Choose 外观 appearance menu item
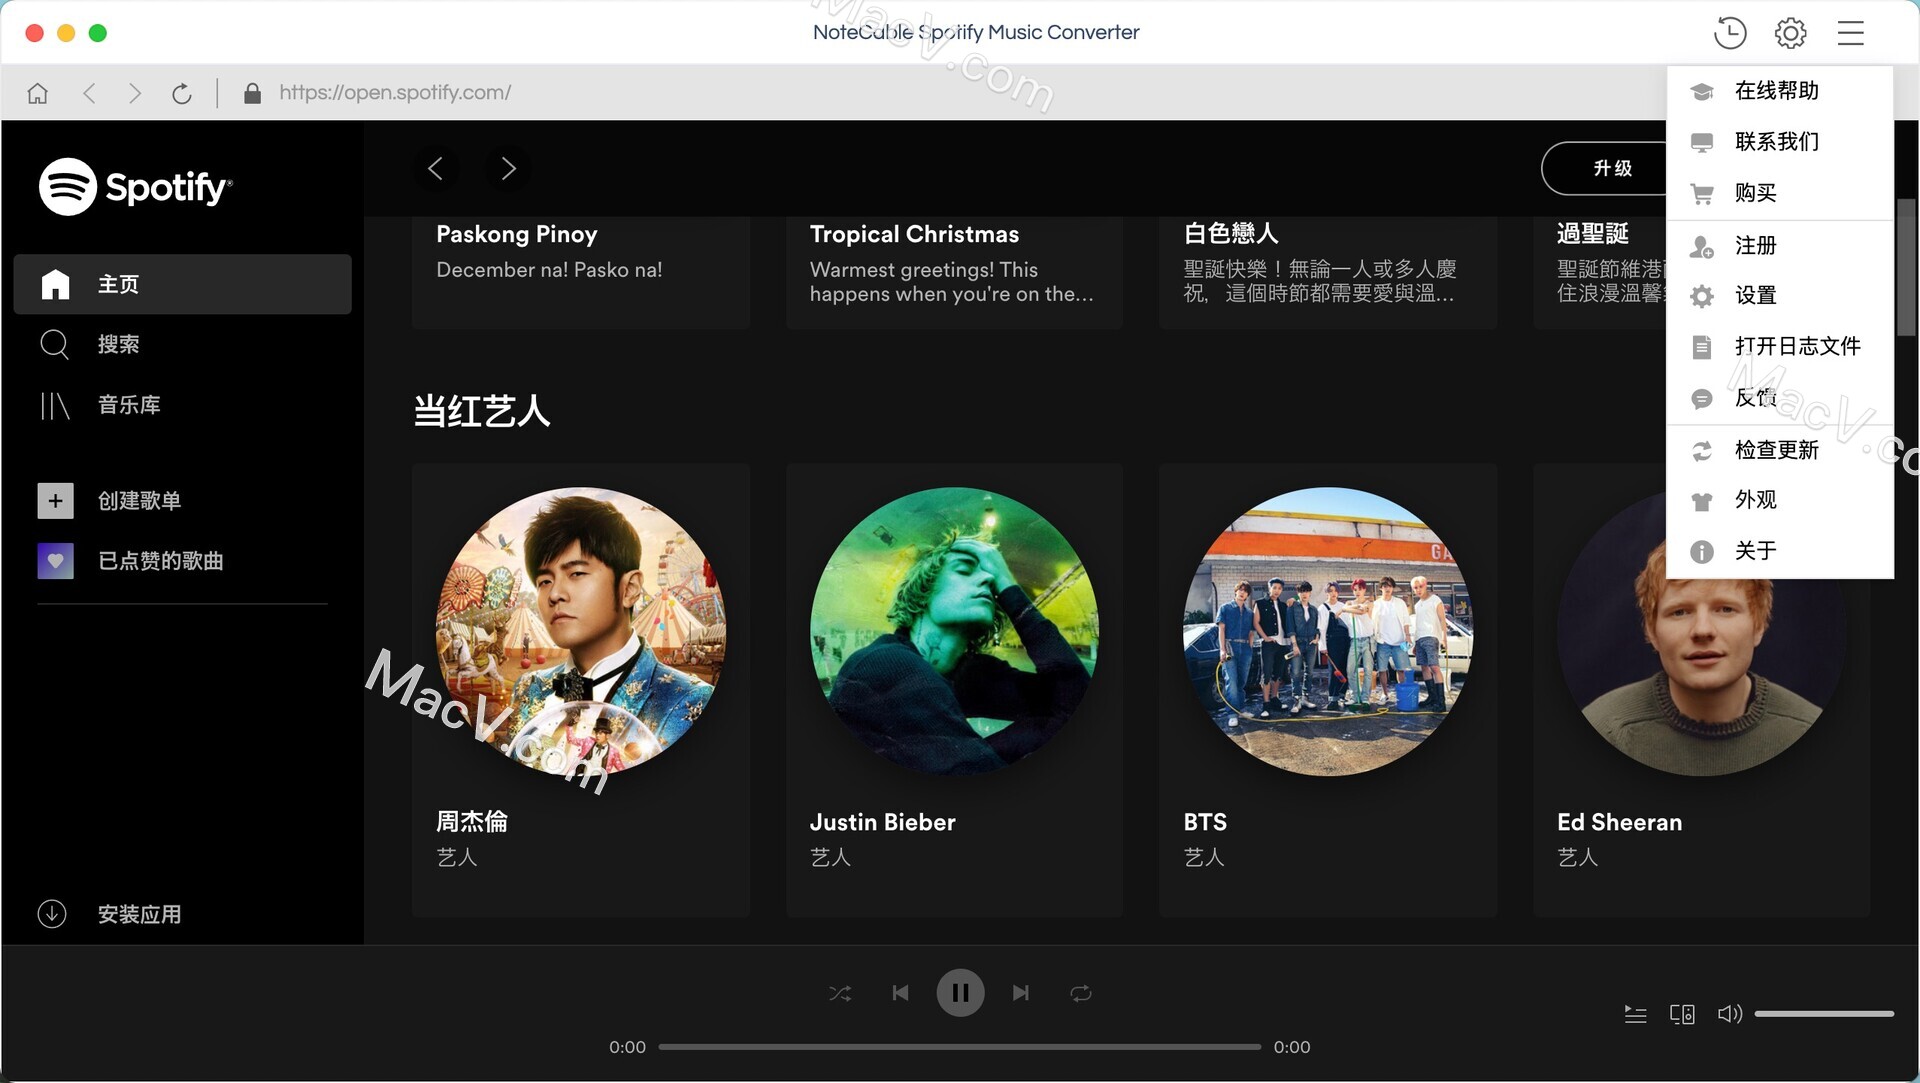Viewport: 1920px width, 1083px height. coord(1780,500)
